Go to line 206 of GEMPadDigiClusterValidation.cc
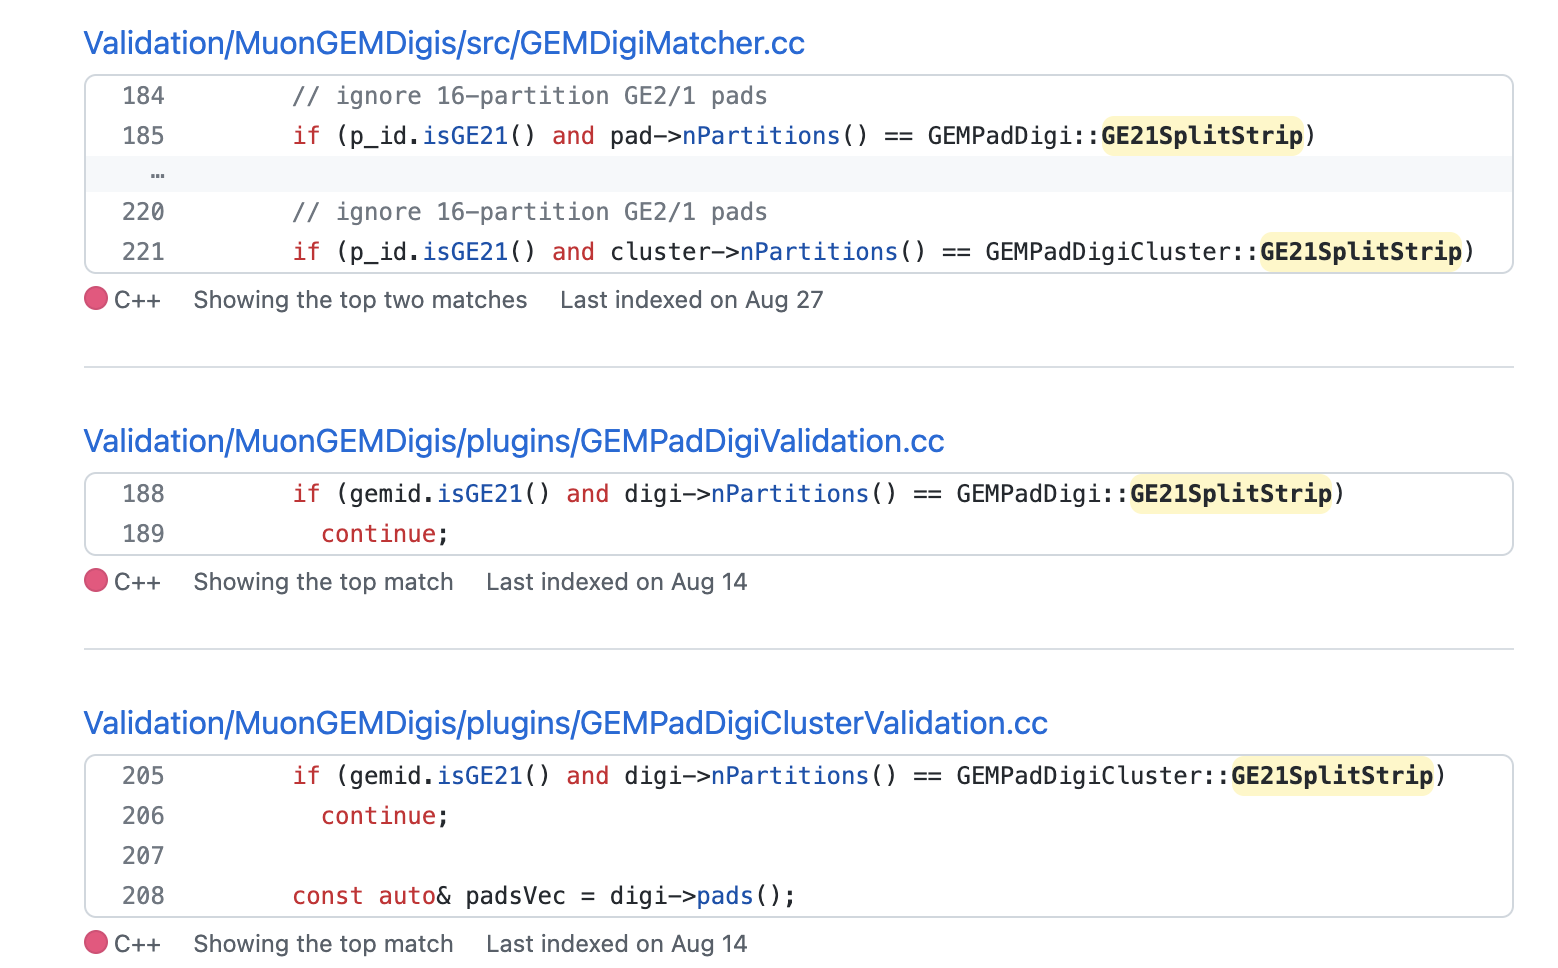This screenshot has height=968, width=1558. [x=143, y=816]
